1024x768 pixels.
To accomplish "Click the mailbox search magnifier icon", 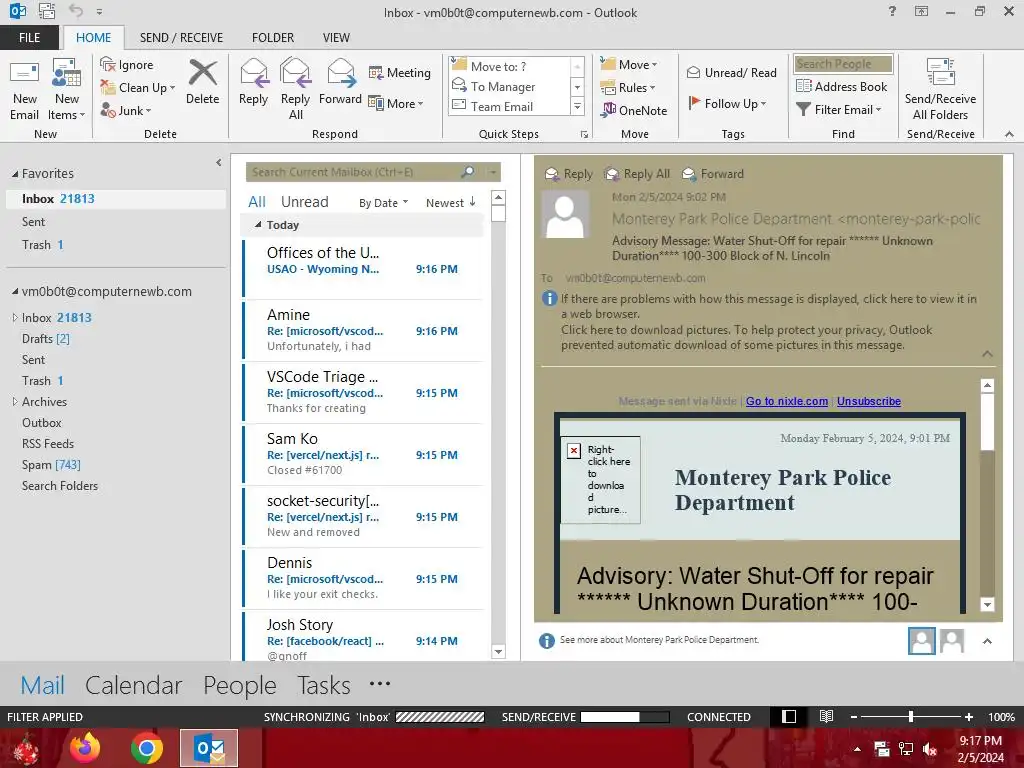I will point(468,172).
